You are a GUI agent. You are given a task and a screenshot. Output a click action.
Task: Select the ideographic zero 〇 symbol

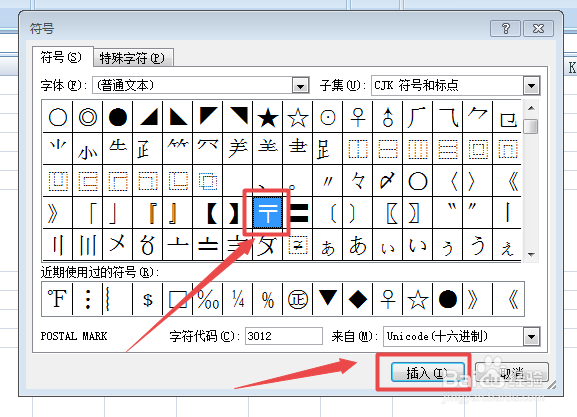418,181
